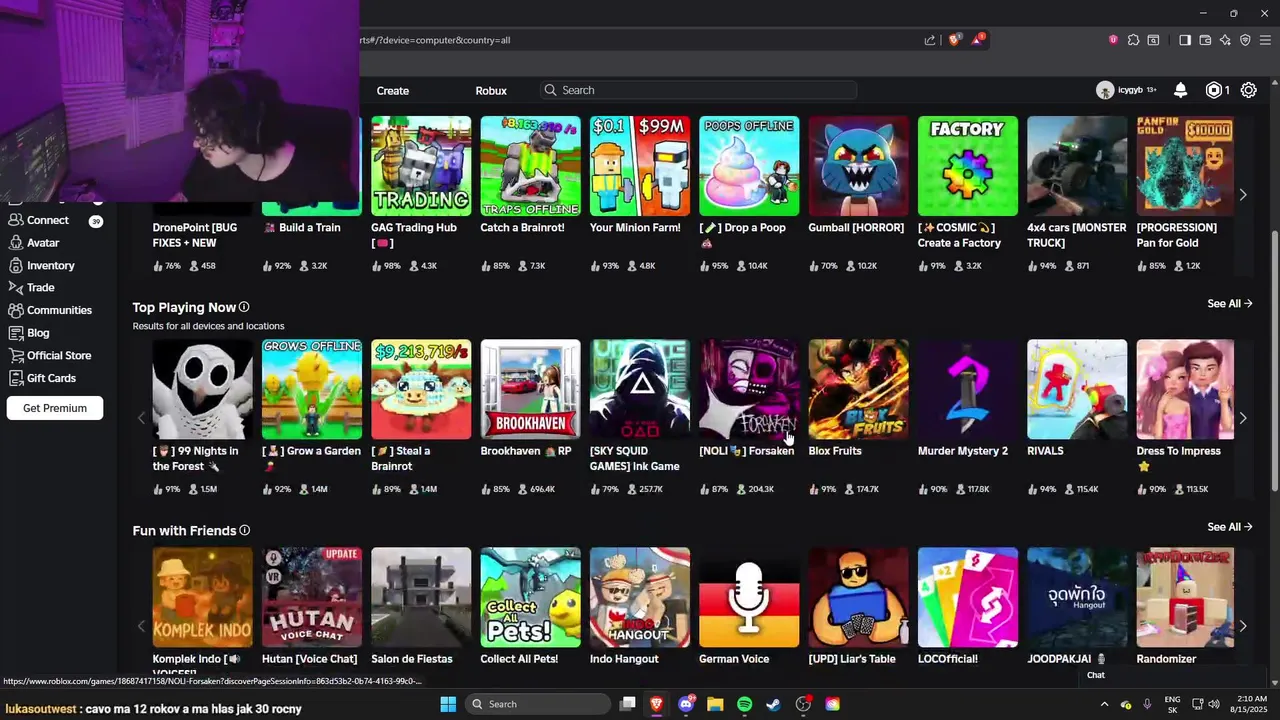Click See All for Top Playing Now

[x=1229, y=303]
